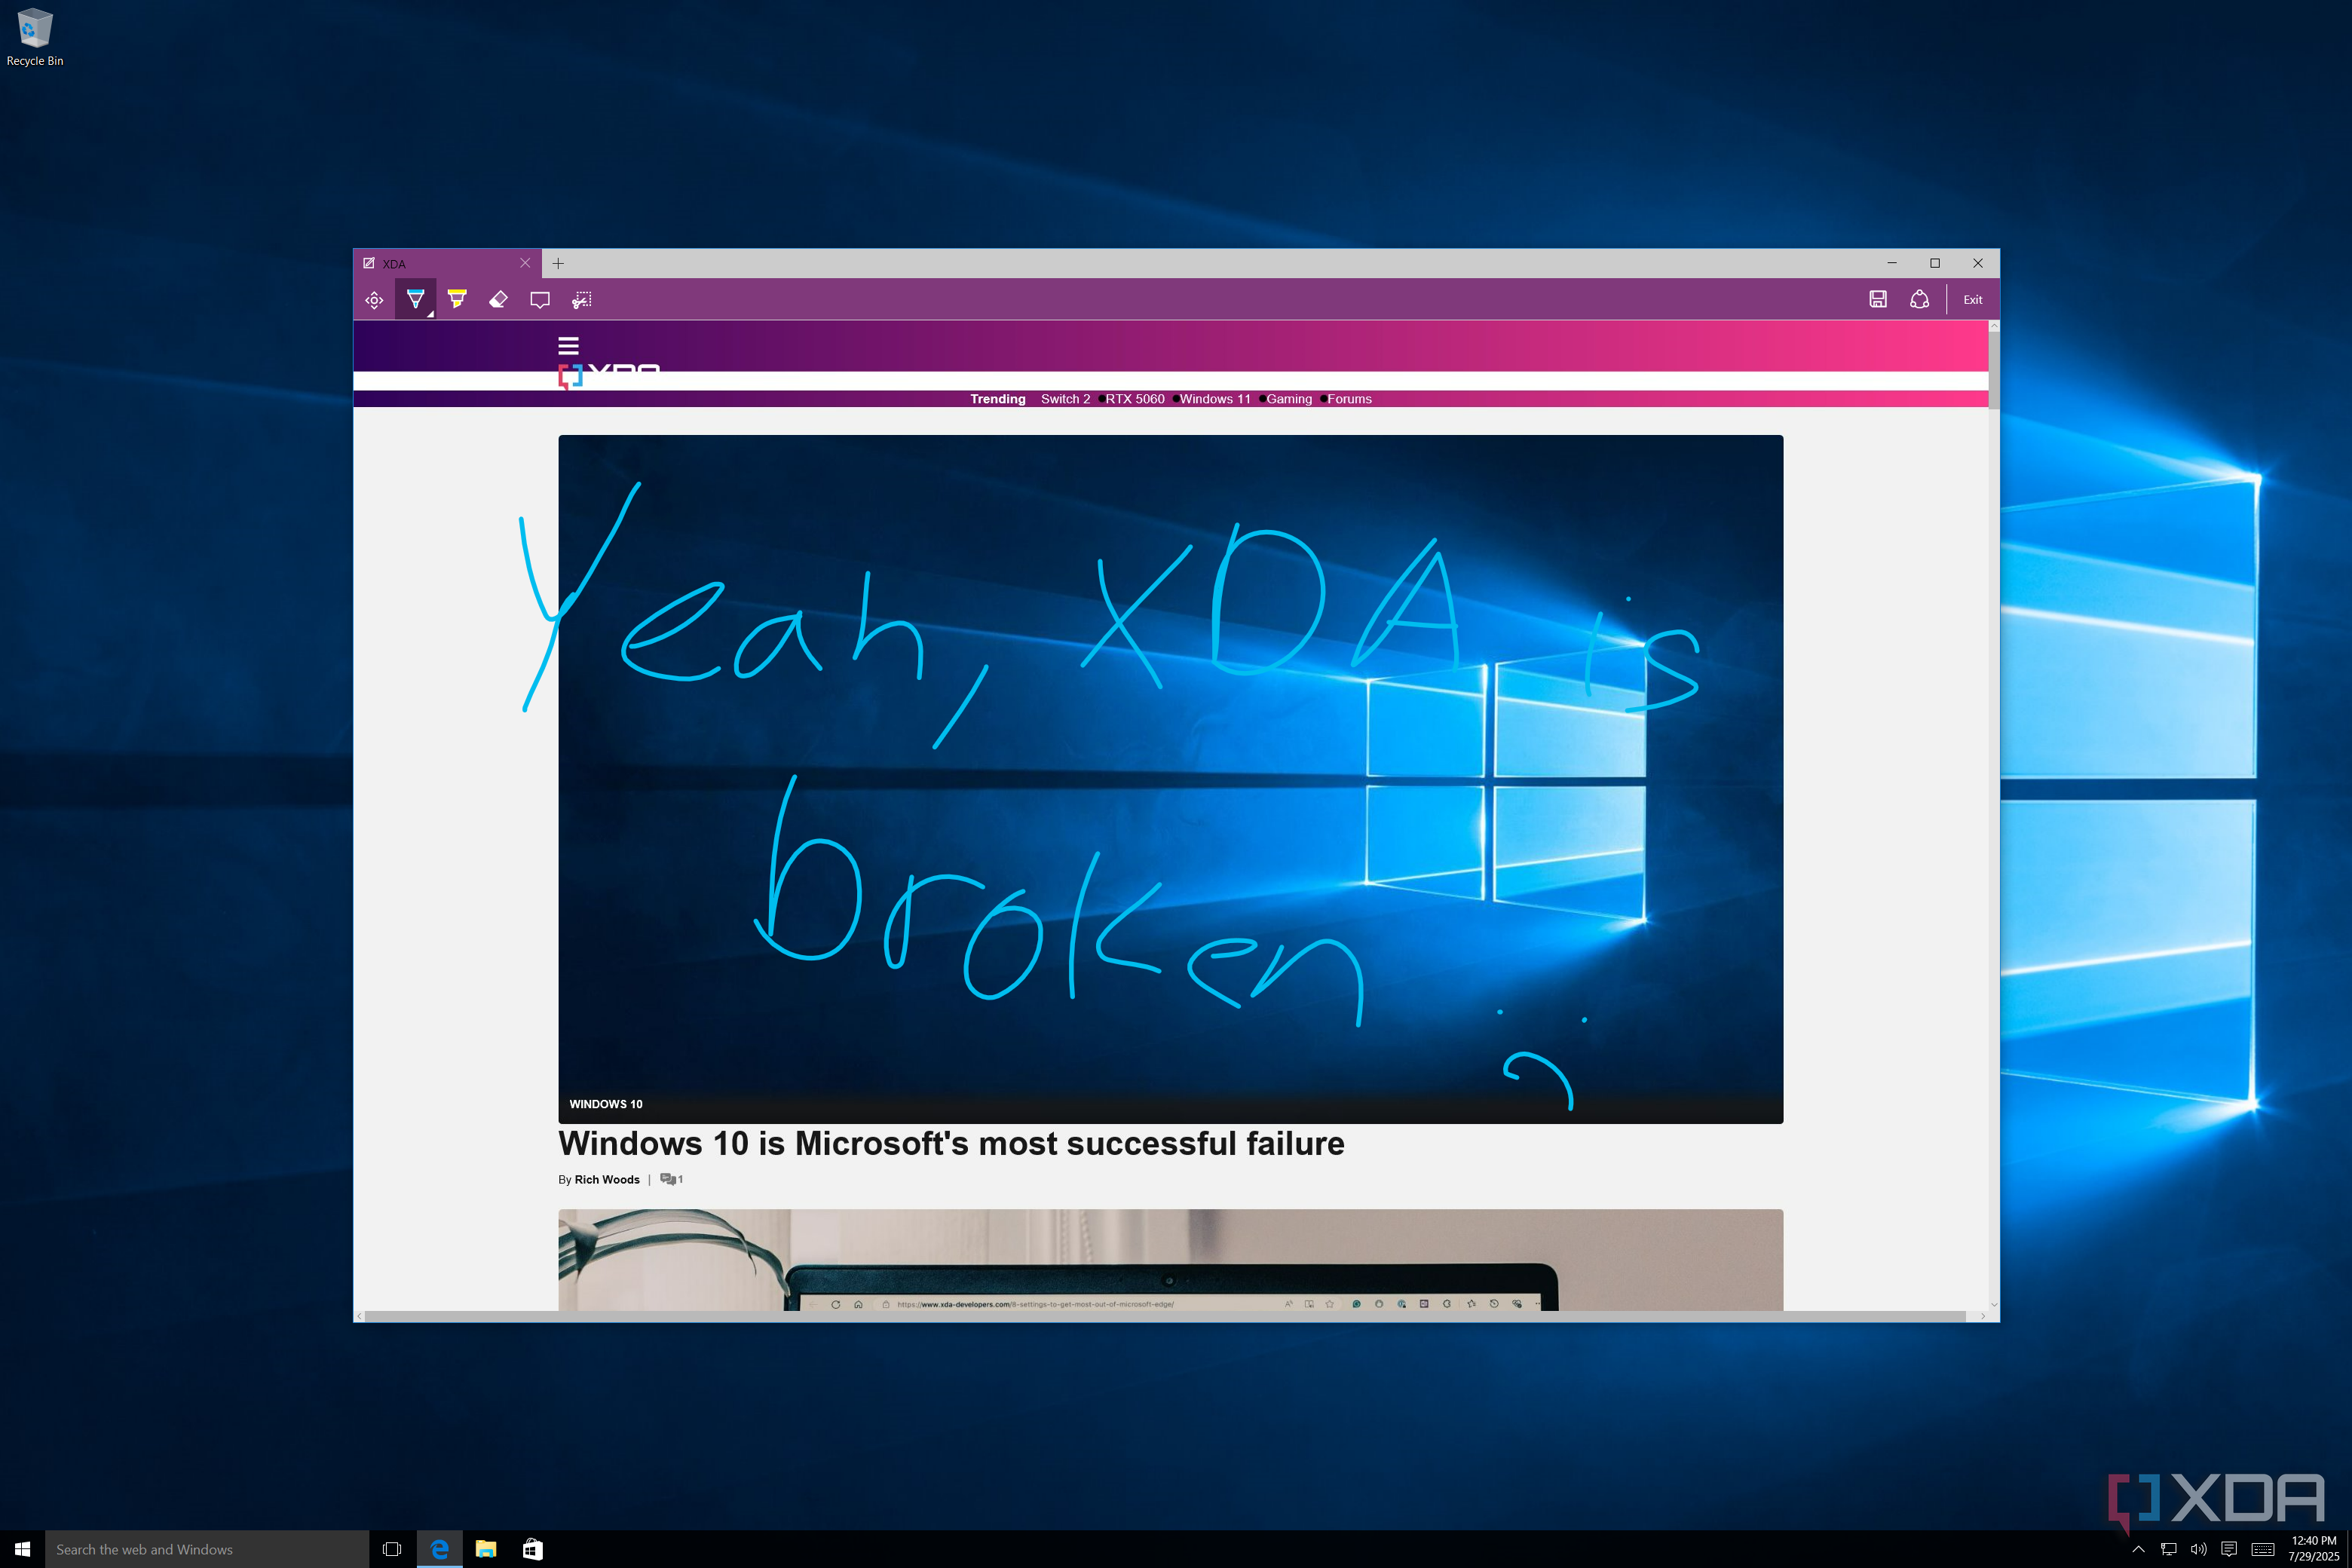The height and width of the screenshot is (1568, 2352).
Task: Click the Edge laptop article thumbnail
Action: (1170, 1260)
